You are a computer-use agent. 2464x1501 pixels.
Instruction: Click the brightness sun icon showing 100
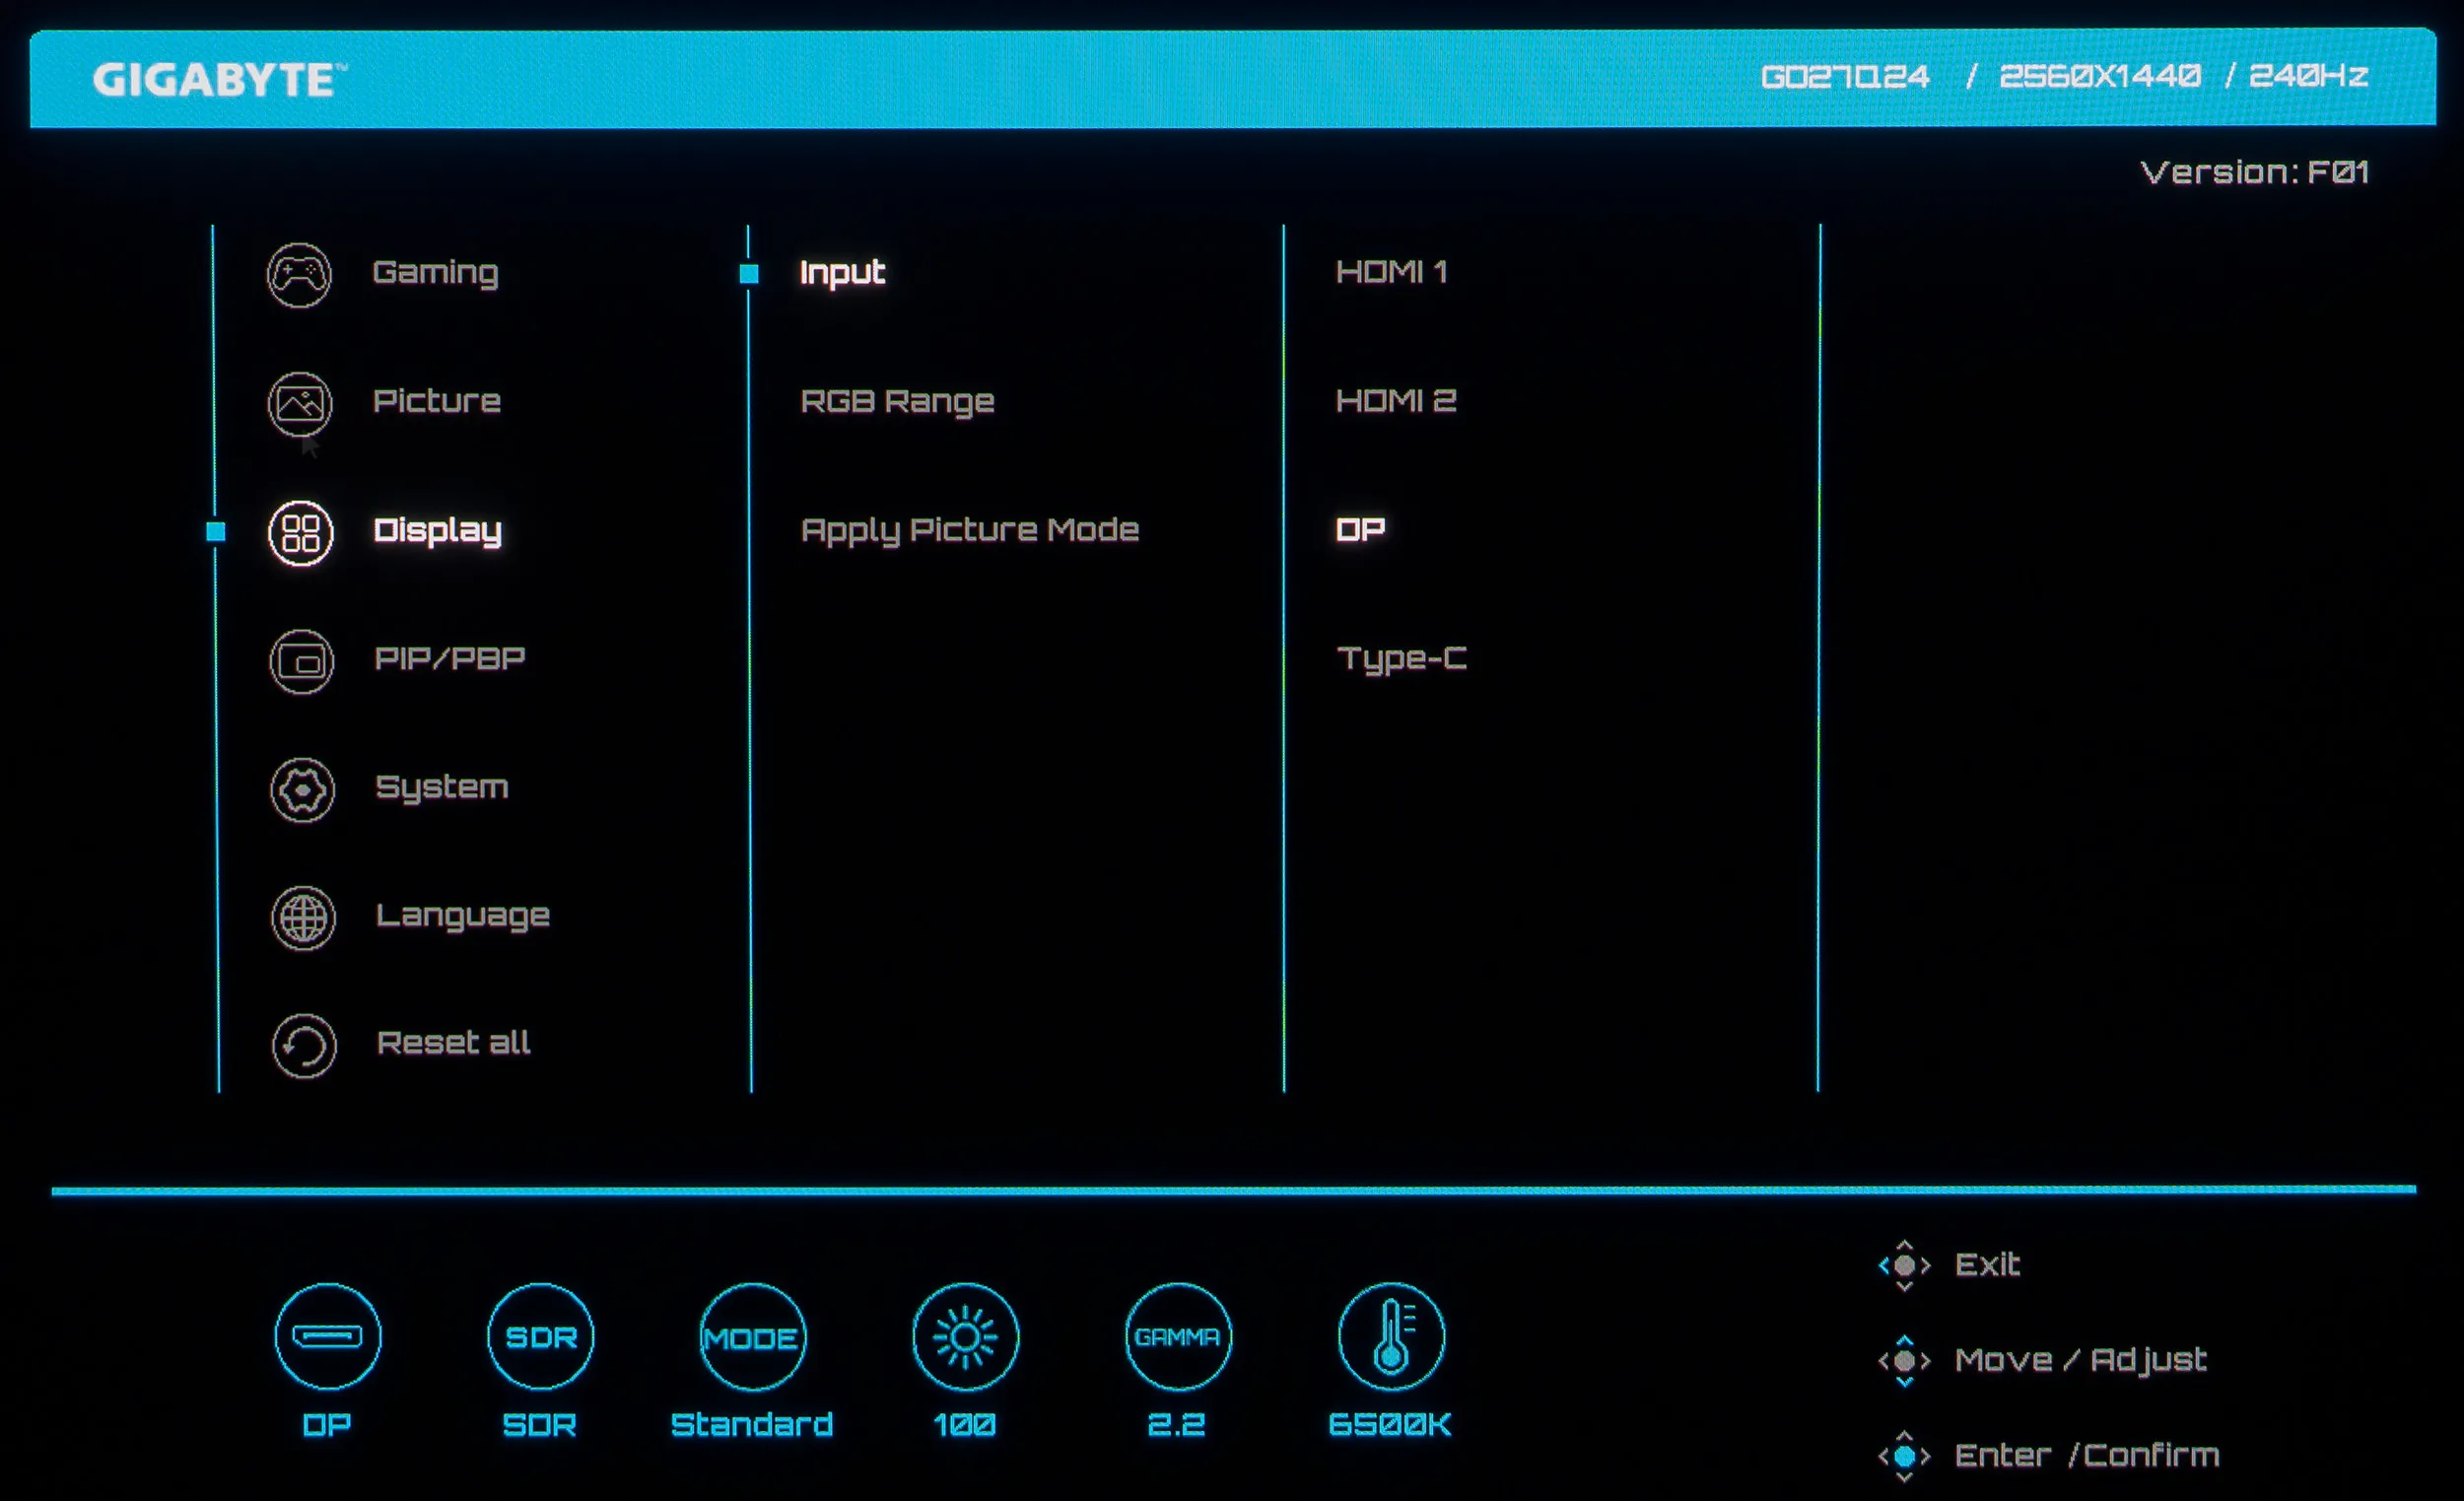click(x=965, y=1336)
